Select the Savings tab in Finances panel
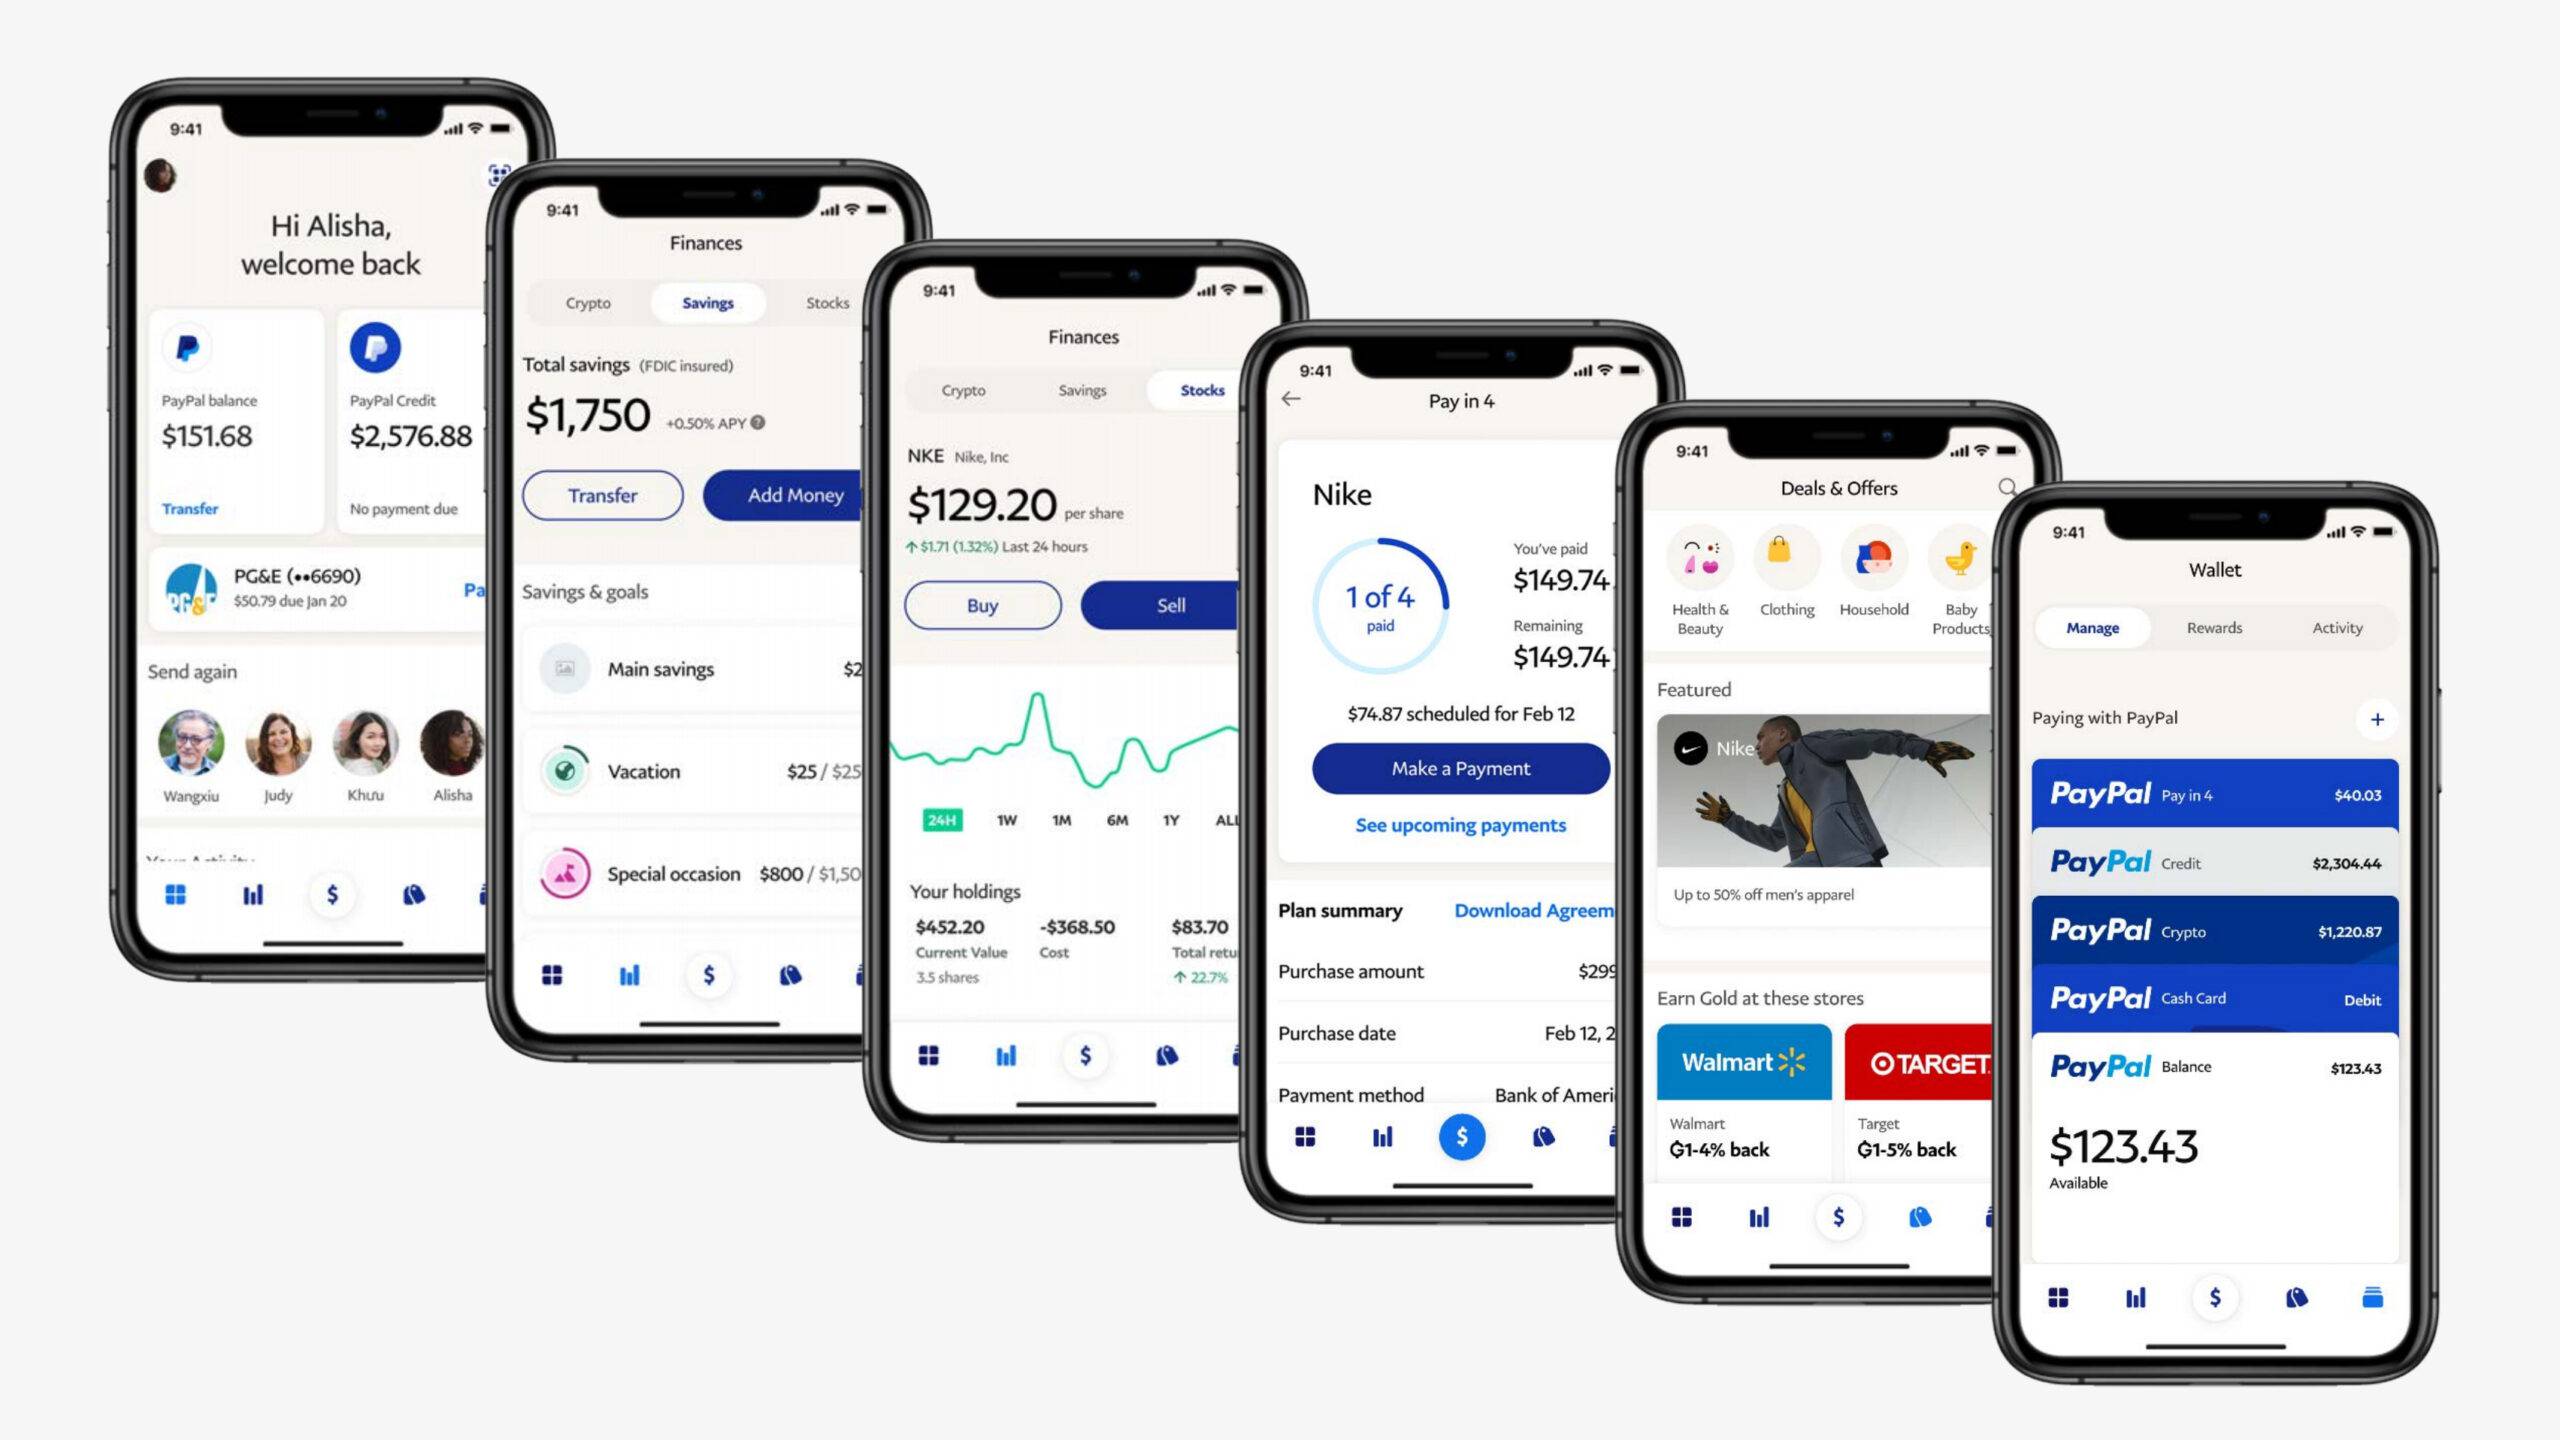This screenshot has height=1440, width=2560. coord(703,302)
